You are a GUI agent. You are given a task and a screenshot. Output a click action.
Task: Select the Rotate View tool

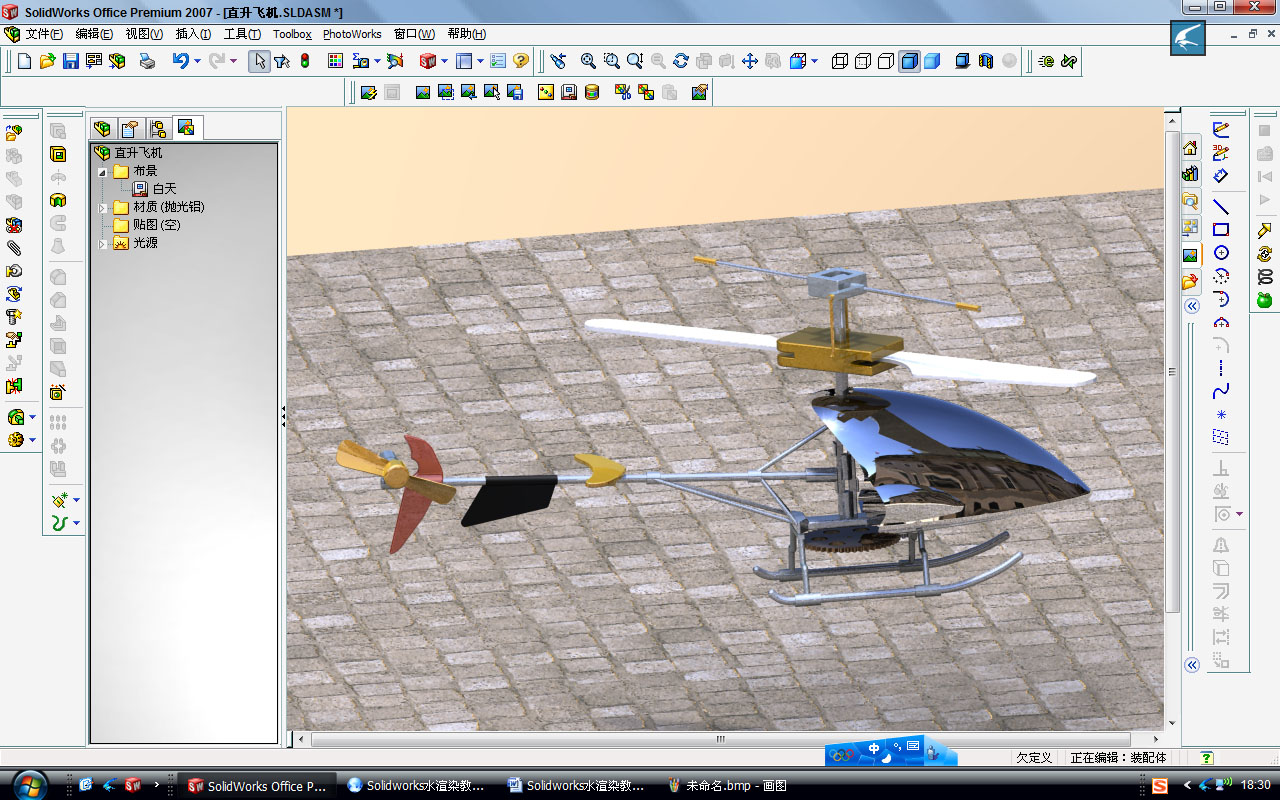pyautogui.click(x=681, y=61)
